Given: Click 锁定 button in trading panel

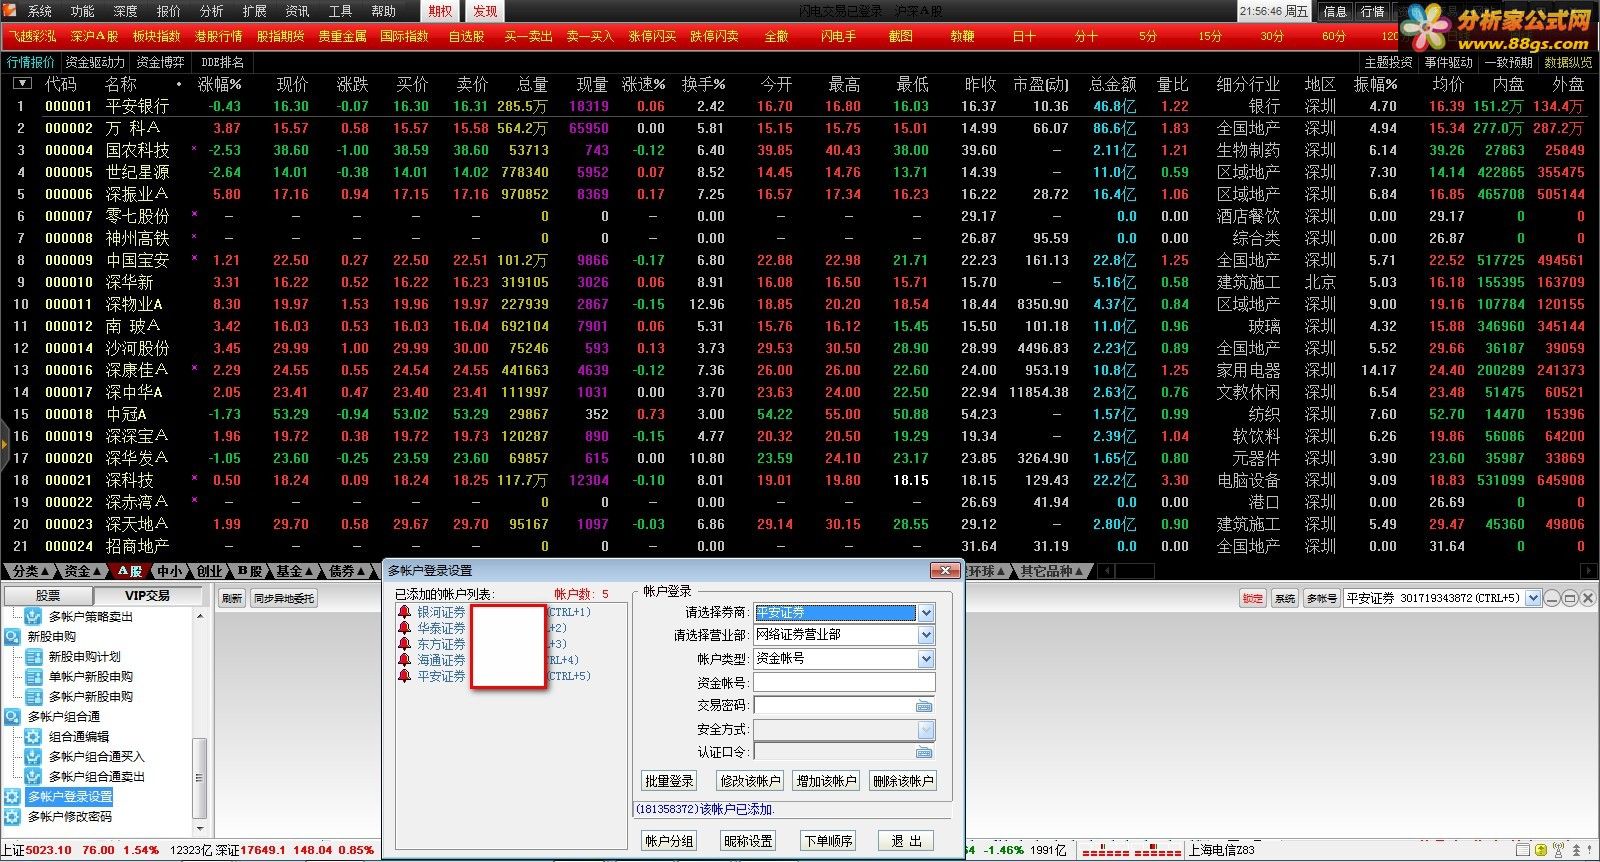Looking at the screenshot, I should (1252, 598).
